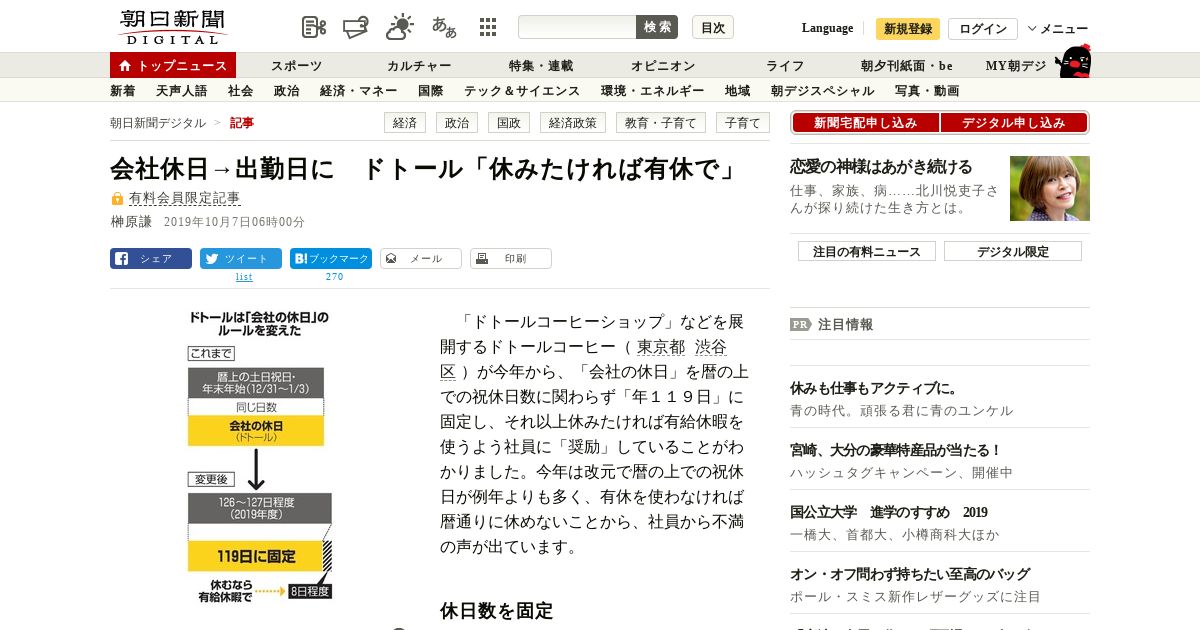
Task: Change font size with the あぁ icon
Action: (444, 27)
